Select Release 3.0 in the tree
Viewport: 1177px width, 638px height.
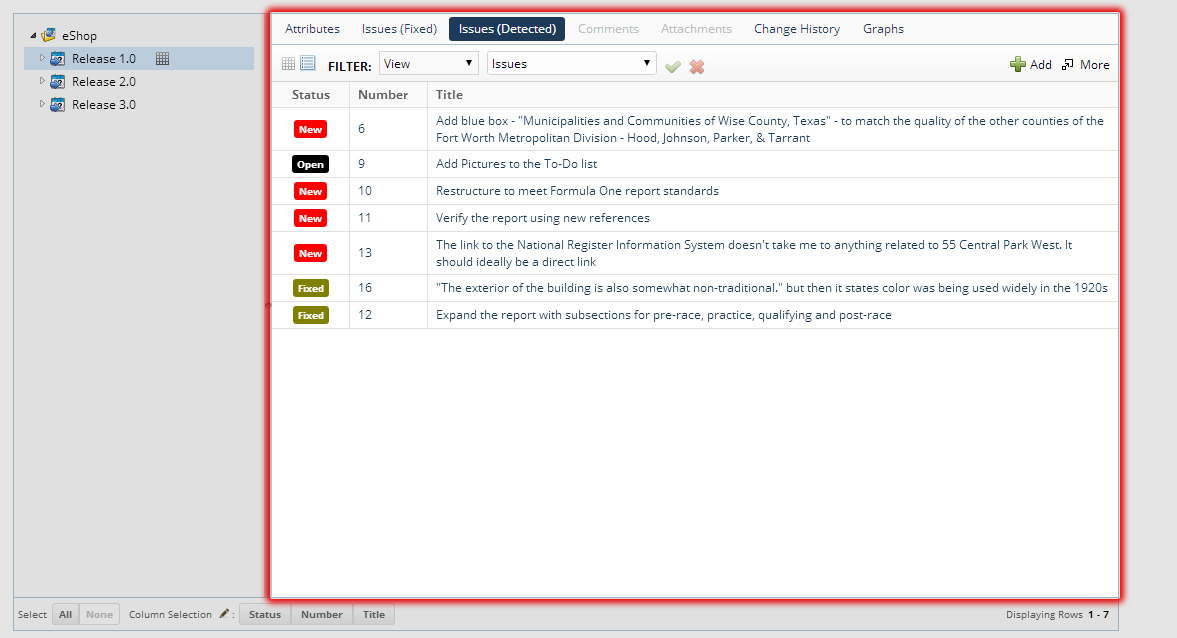coord(104,105)
